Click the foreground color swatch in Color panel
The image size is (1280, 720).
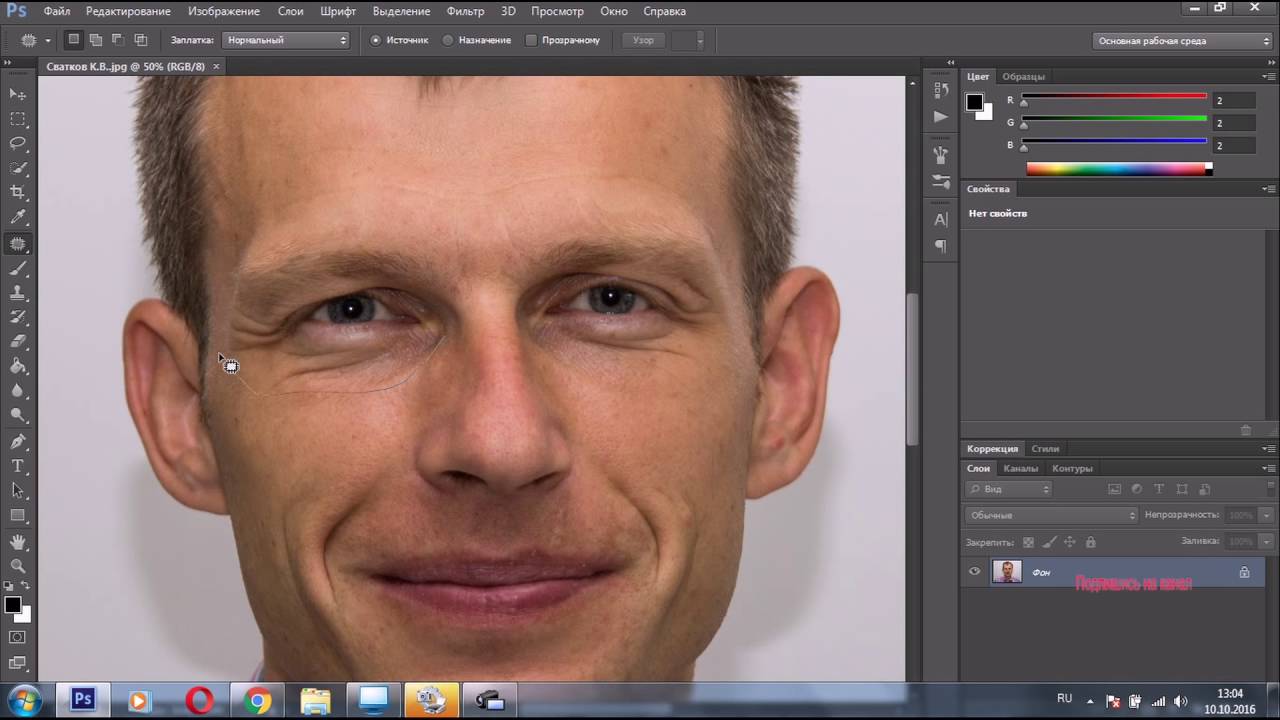(x=974, y=102)
